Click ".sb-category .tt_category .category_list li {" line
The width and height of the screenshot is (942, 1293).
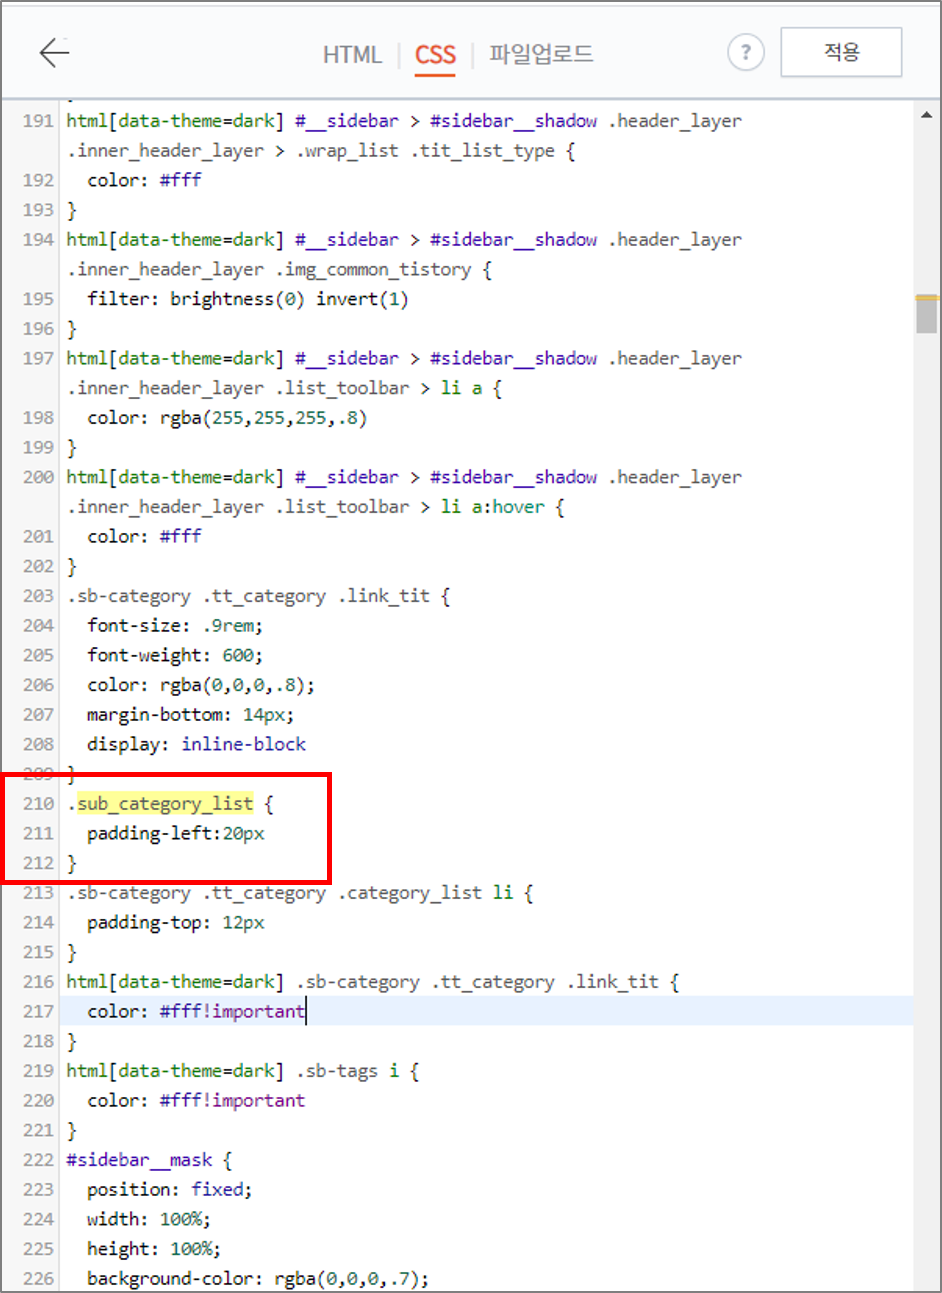pos(300,893)
